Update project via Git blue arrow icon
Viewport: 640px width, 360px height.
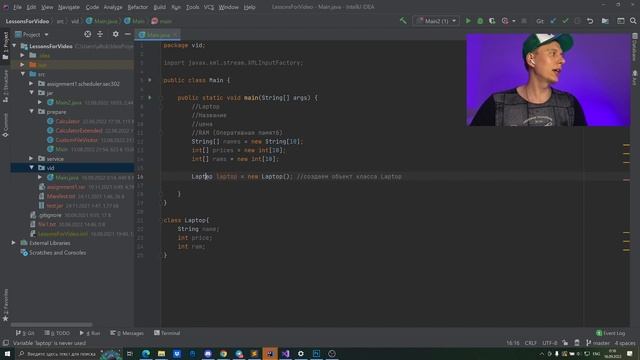[x=553, y=21]
